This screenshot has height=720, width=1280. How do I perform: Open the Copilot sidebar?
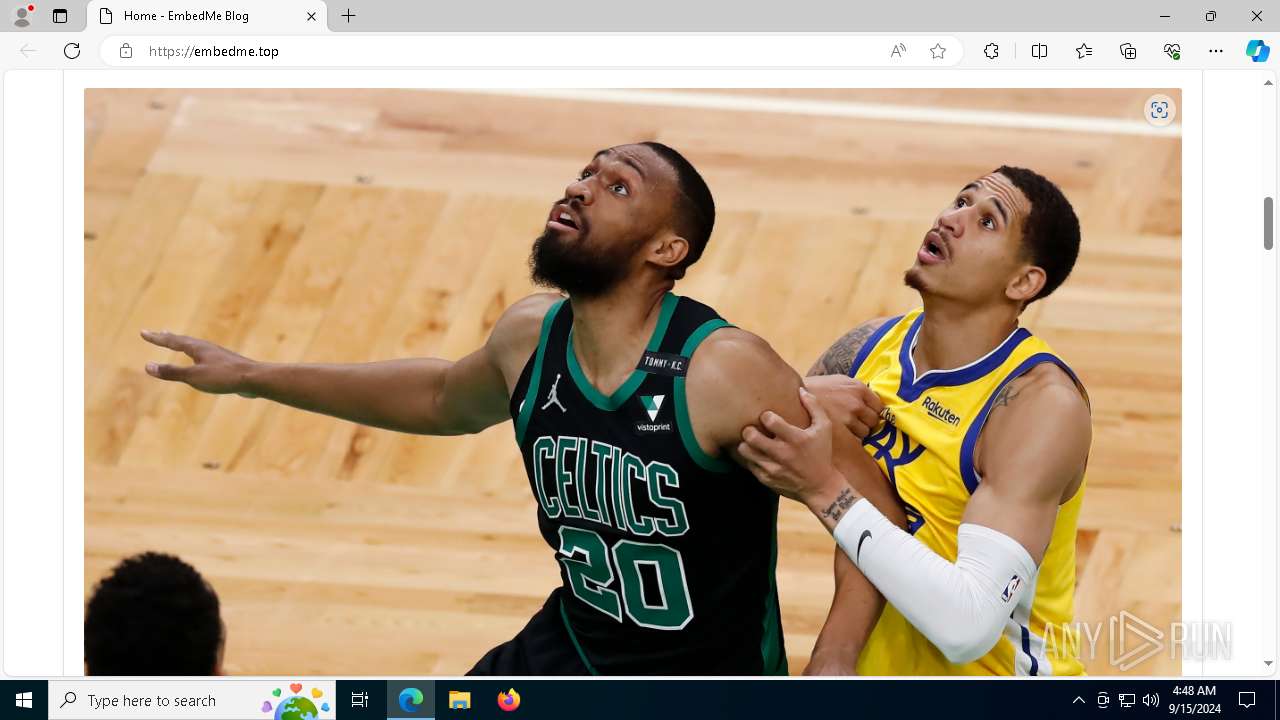coord(1257,51)
